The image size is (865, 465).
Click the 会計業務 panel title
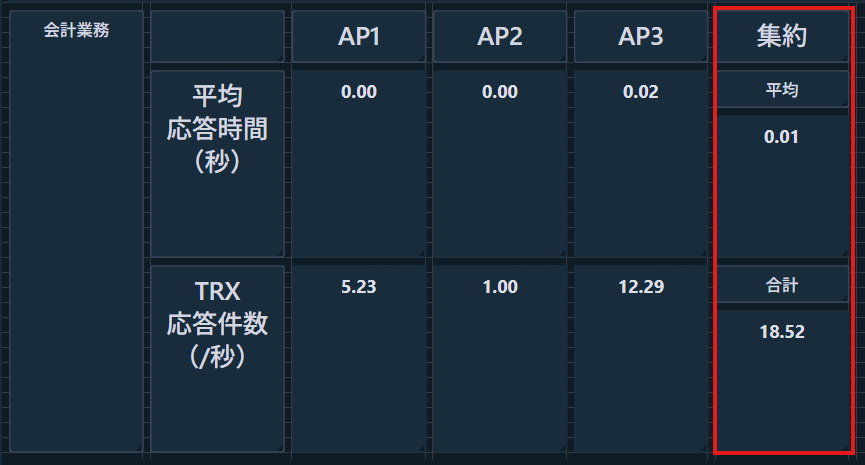click(77, 30)
